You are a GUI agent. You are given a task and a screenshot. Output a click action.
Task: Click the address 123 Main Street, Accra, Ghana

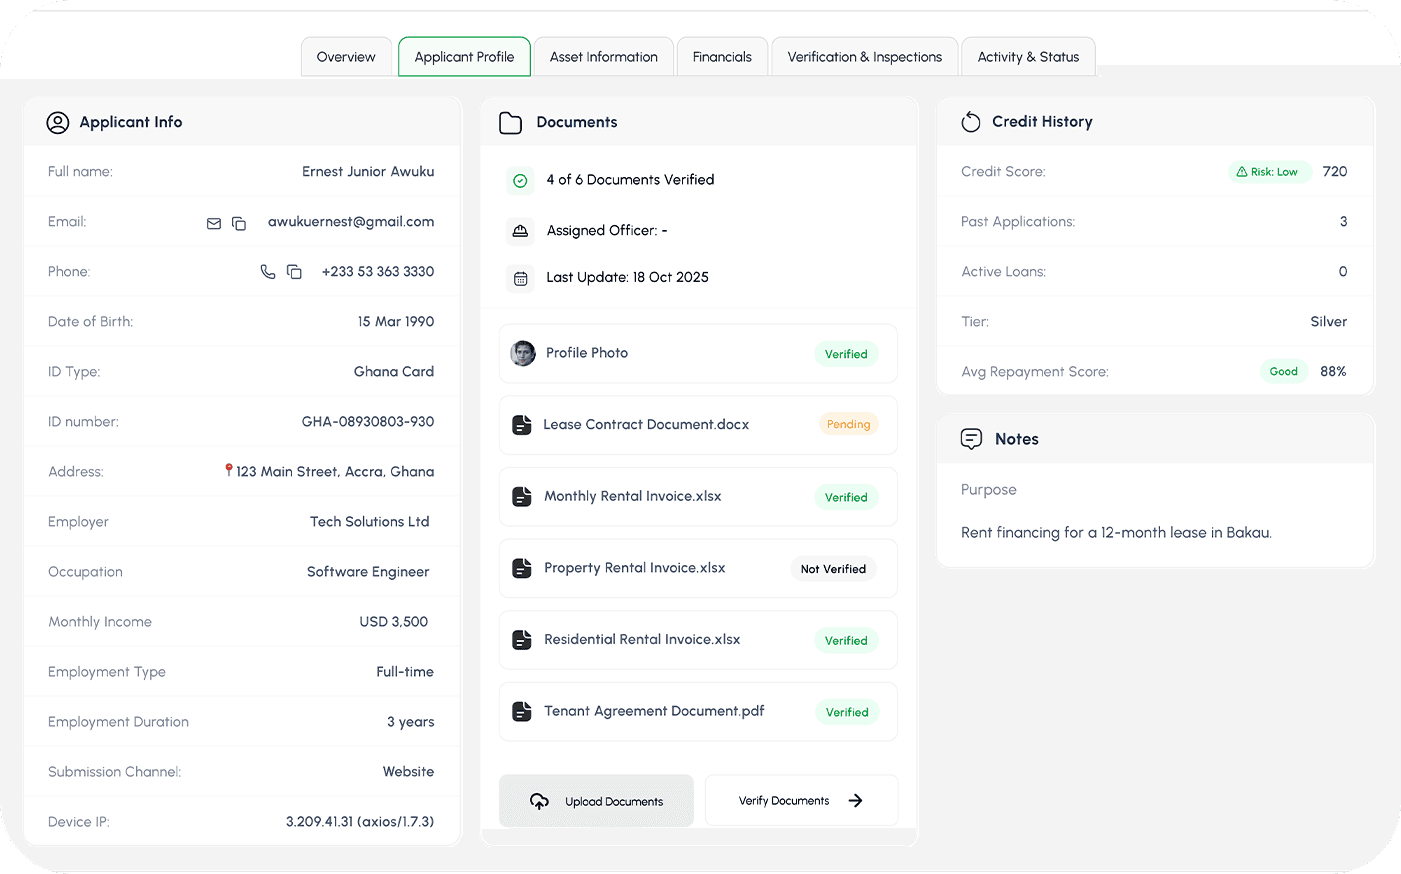(x=335, y=472)
